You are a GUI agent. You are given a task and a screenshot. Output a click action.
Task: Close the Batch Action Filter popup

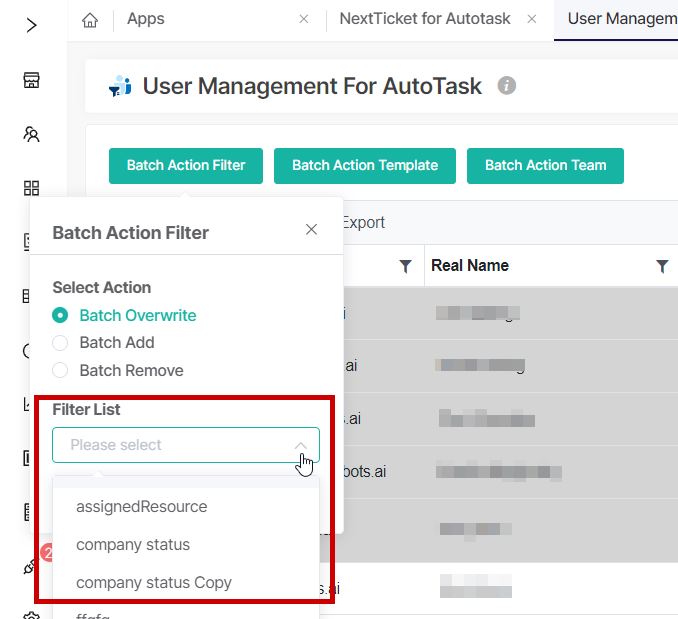[311, 230]
